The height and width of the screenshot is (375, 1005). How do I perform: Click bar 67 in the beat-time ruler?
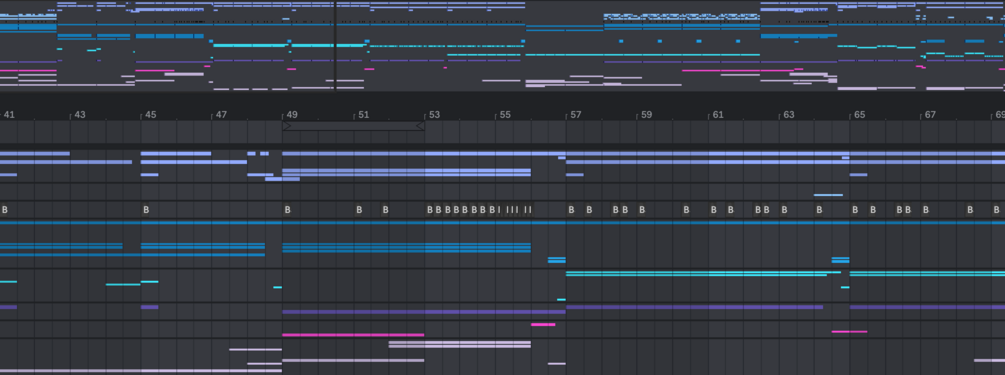click(x=930, y=115)
